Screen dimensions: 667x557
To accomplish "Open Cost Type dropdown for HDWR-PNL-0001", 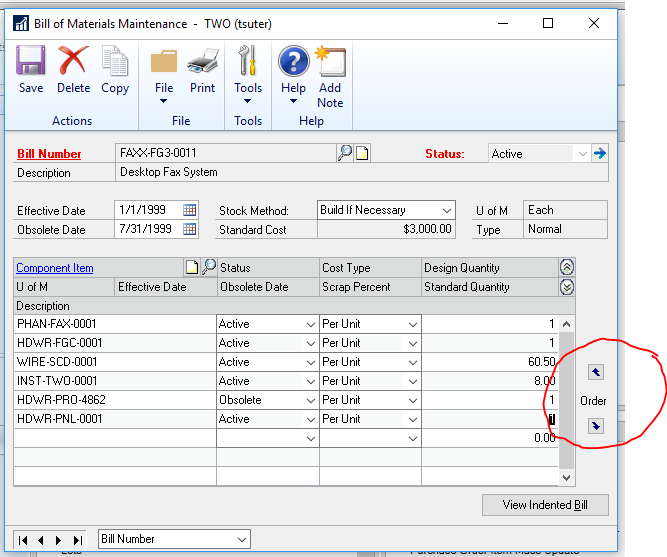I will [413, 420].
